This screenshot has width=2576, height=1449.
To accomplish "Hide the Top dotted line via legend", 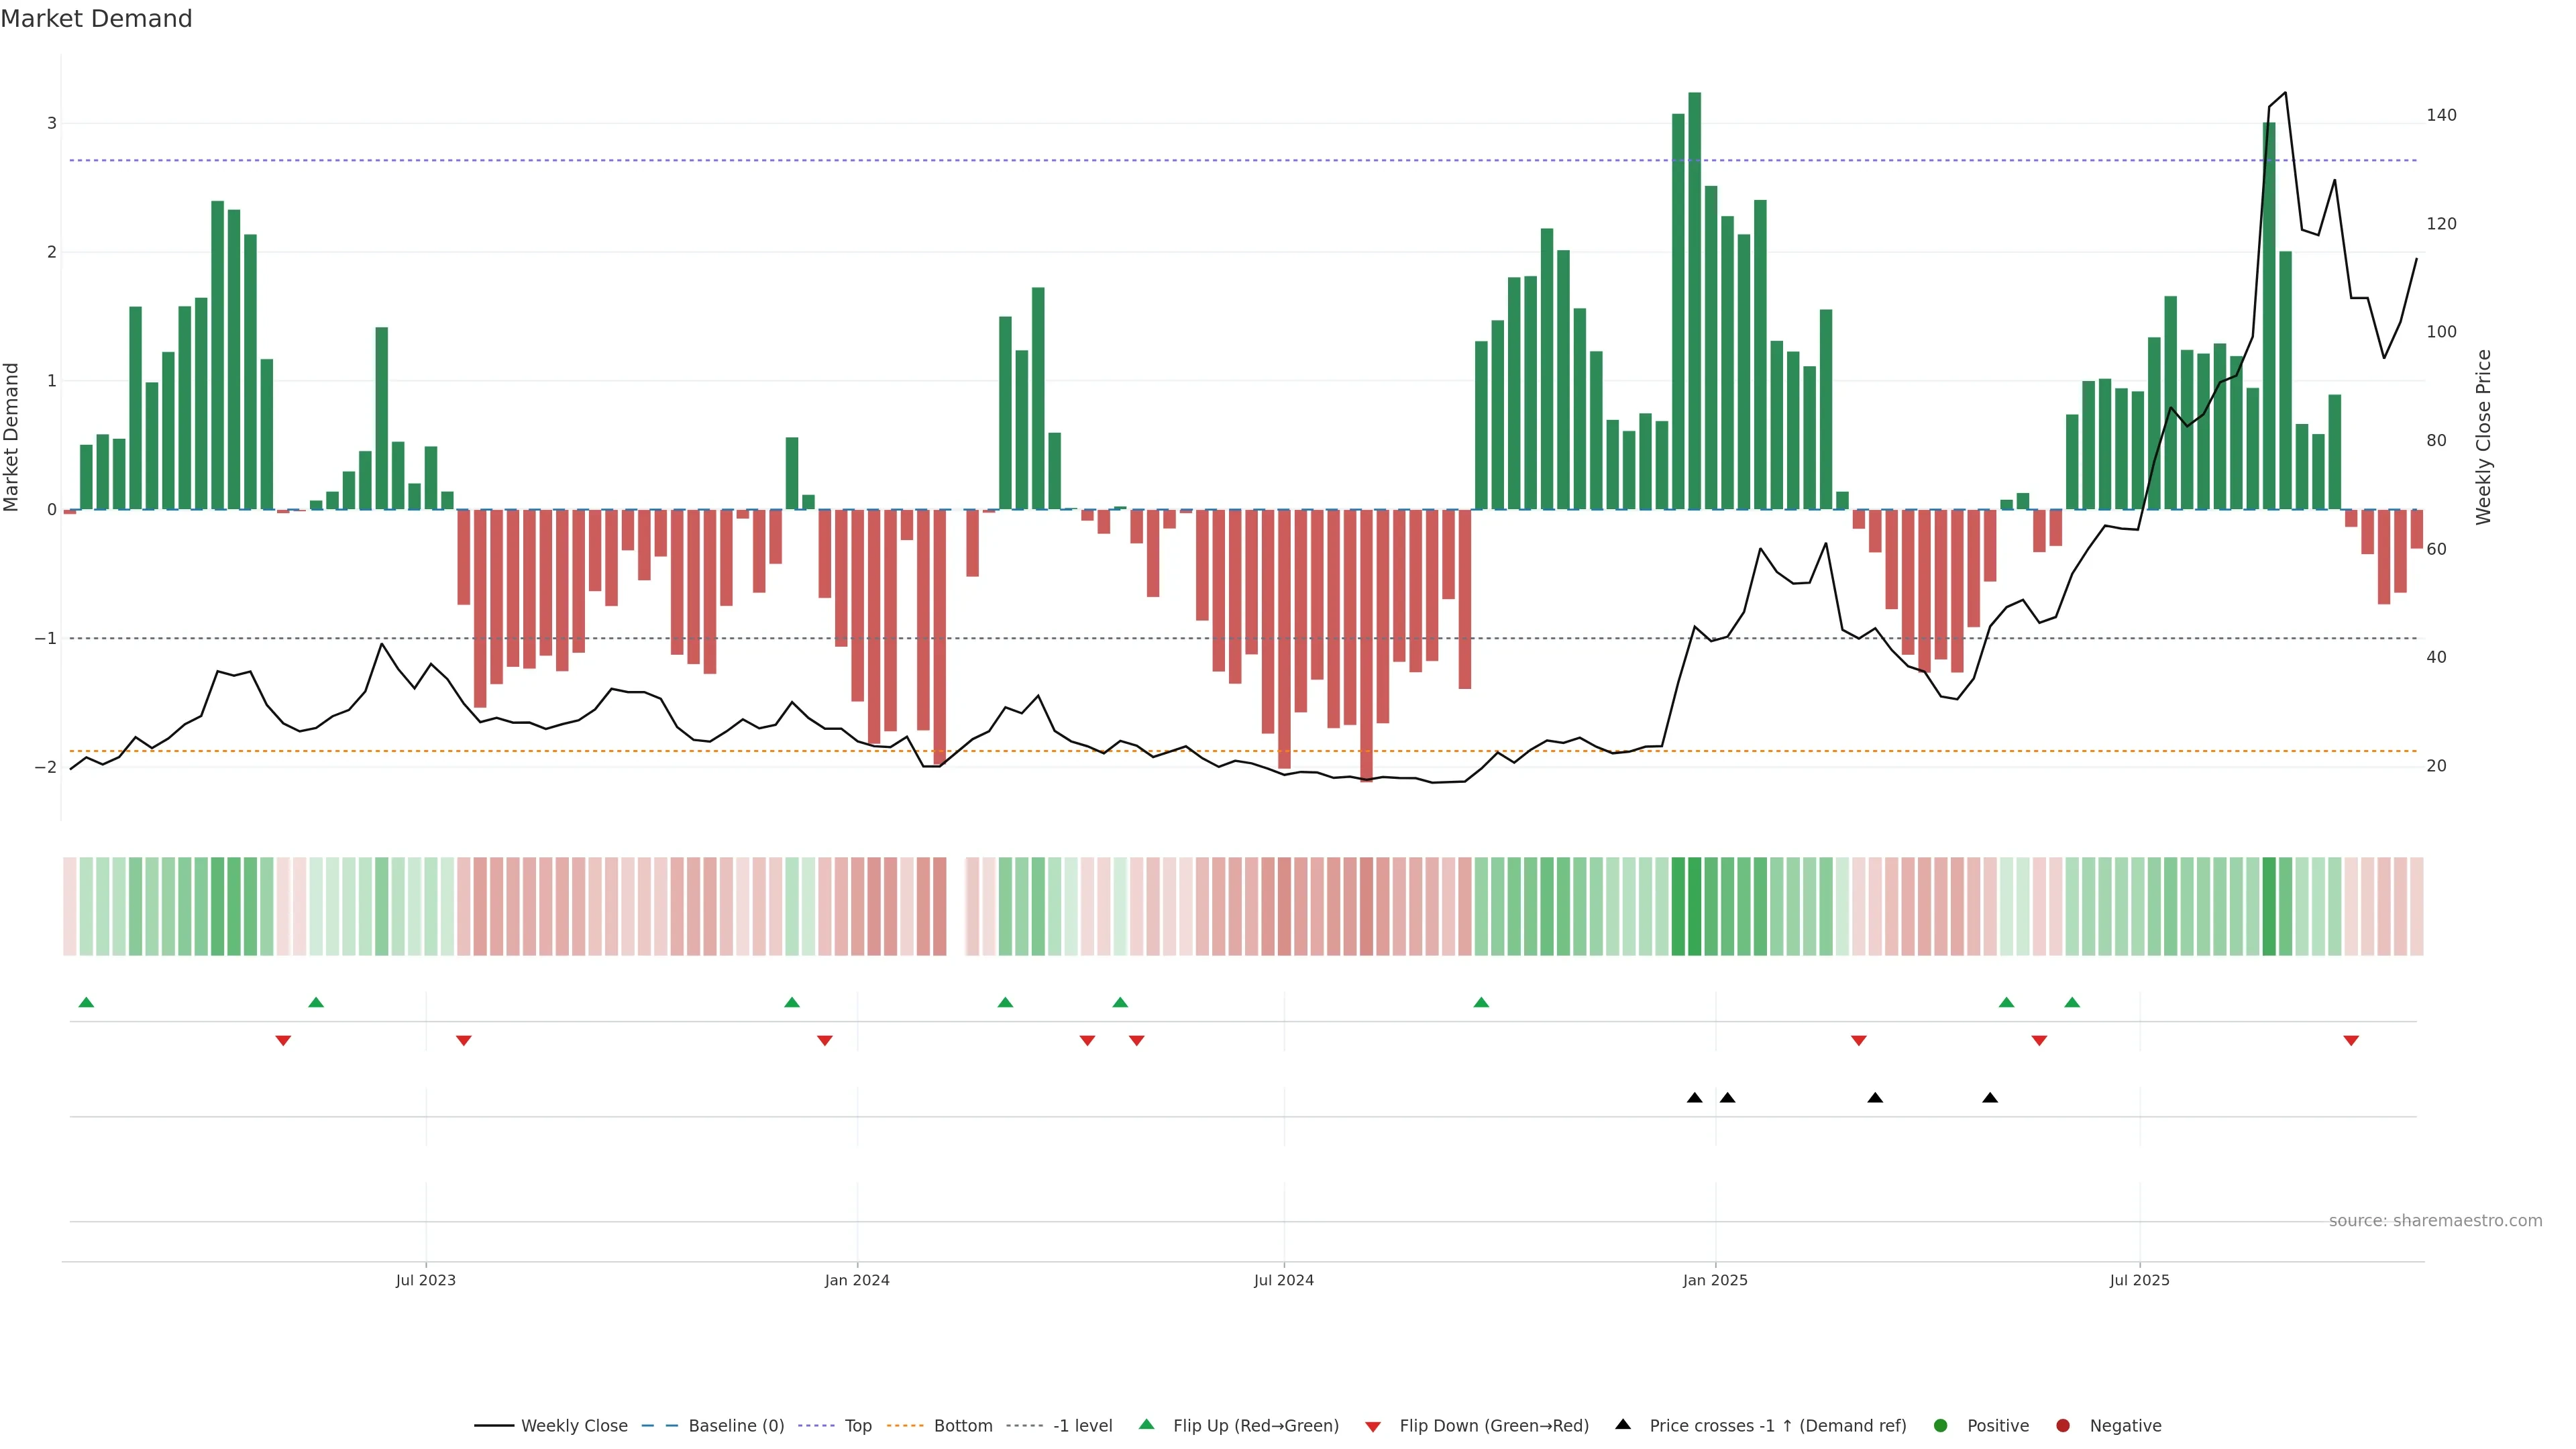I will [x=857, y=1426].
